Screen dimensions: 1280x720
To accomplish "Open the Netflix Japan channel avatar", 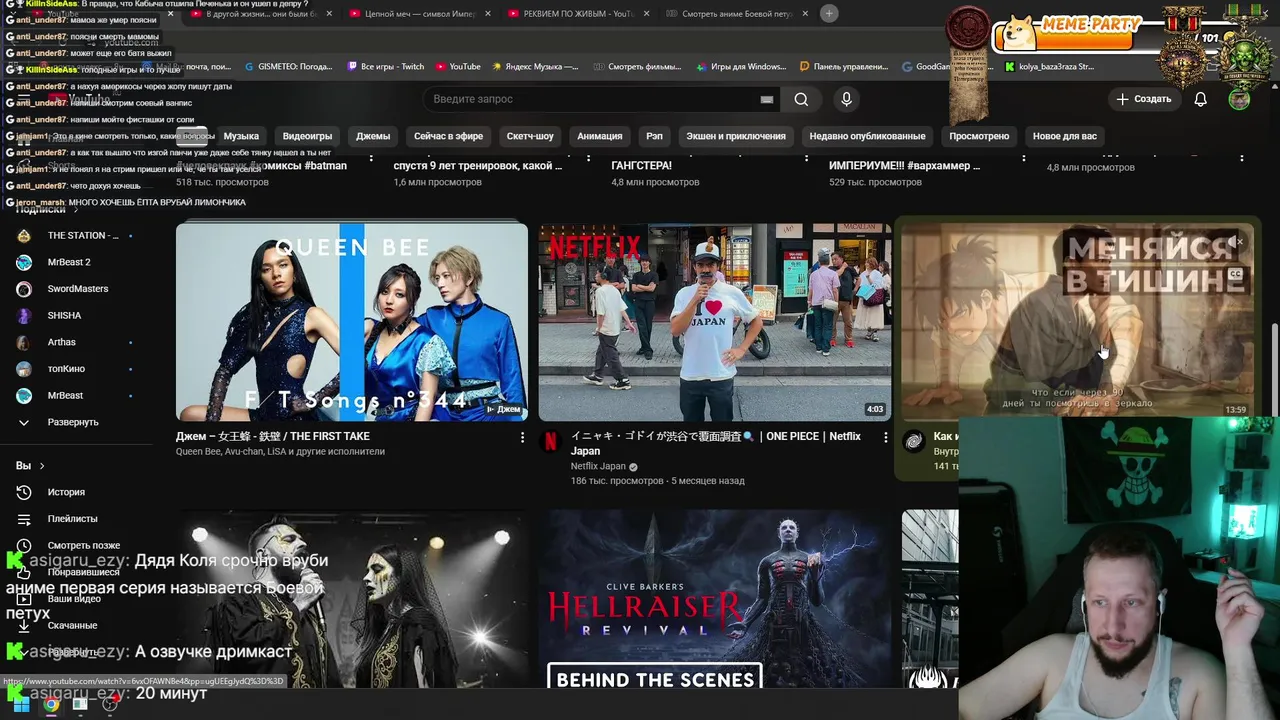I will click(551, 441).
